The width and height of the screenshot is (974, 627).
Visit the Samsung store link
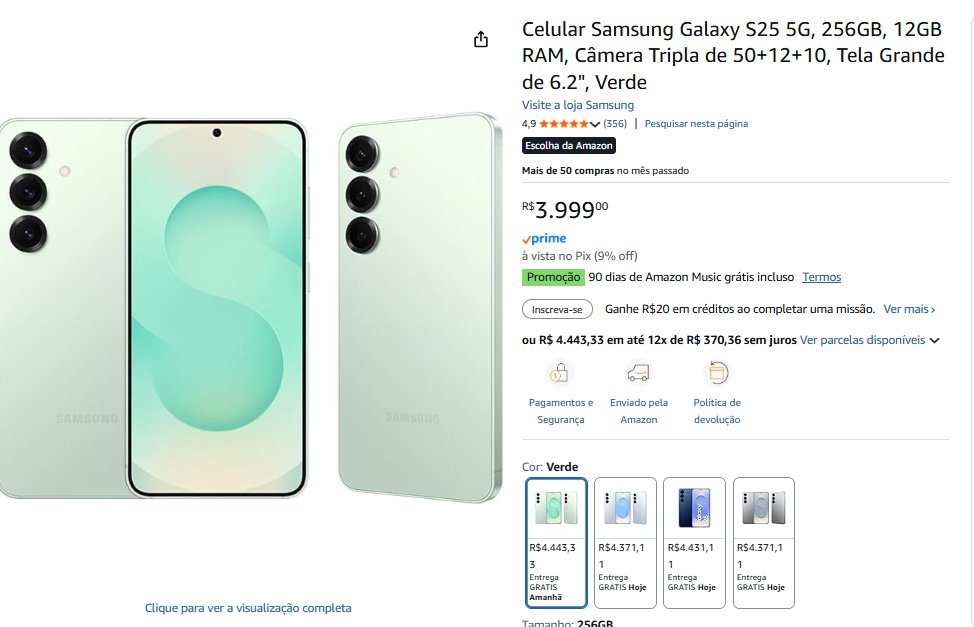(x=577, y=105)
